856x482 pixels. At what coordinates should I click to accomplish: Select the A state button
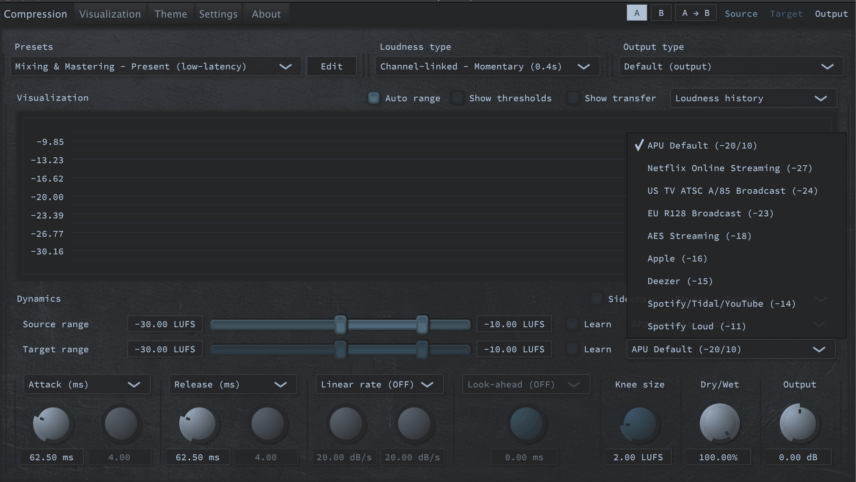(637, 13)
